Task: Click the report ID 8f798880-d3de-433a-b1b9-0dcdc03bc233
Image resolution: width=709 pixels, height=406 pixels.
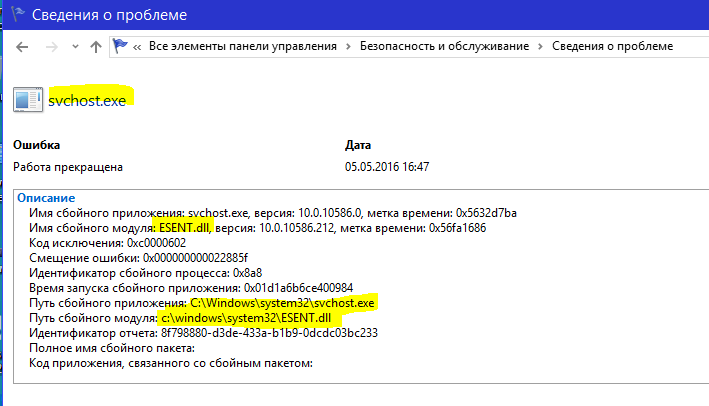Action: tap(269, 333)
